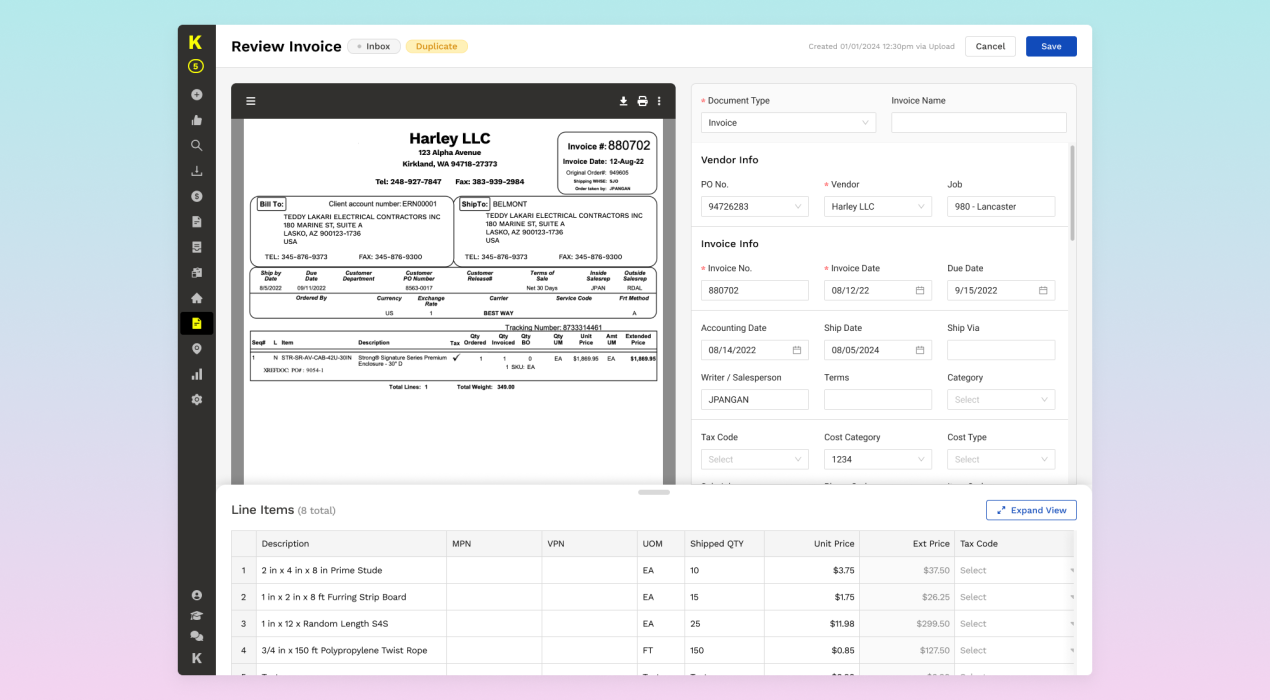This screenshot has height=700, width=1270.
Task: Open the Vendor dropdown showing Harley LLC
Action: pyautogui.click(x=877, y=207)
